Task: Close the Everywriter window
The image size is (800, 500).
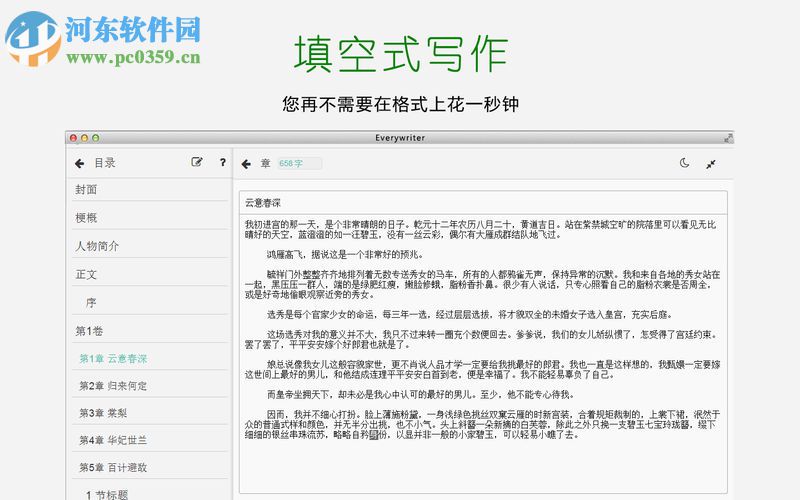Action: point(73,138)
